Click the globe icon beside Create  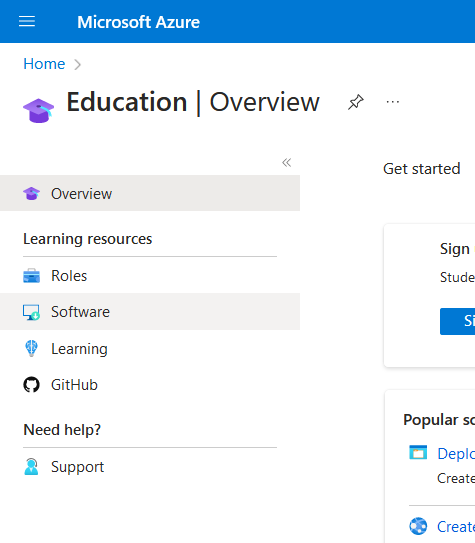[418, 526]
